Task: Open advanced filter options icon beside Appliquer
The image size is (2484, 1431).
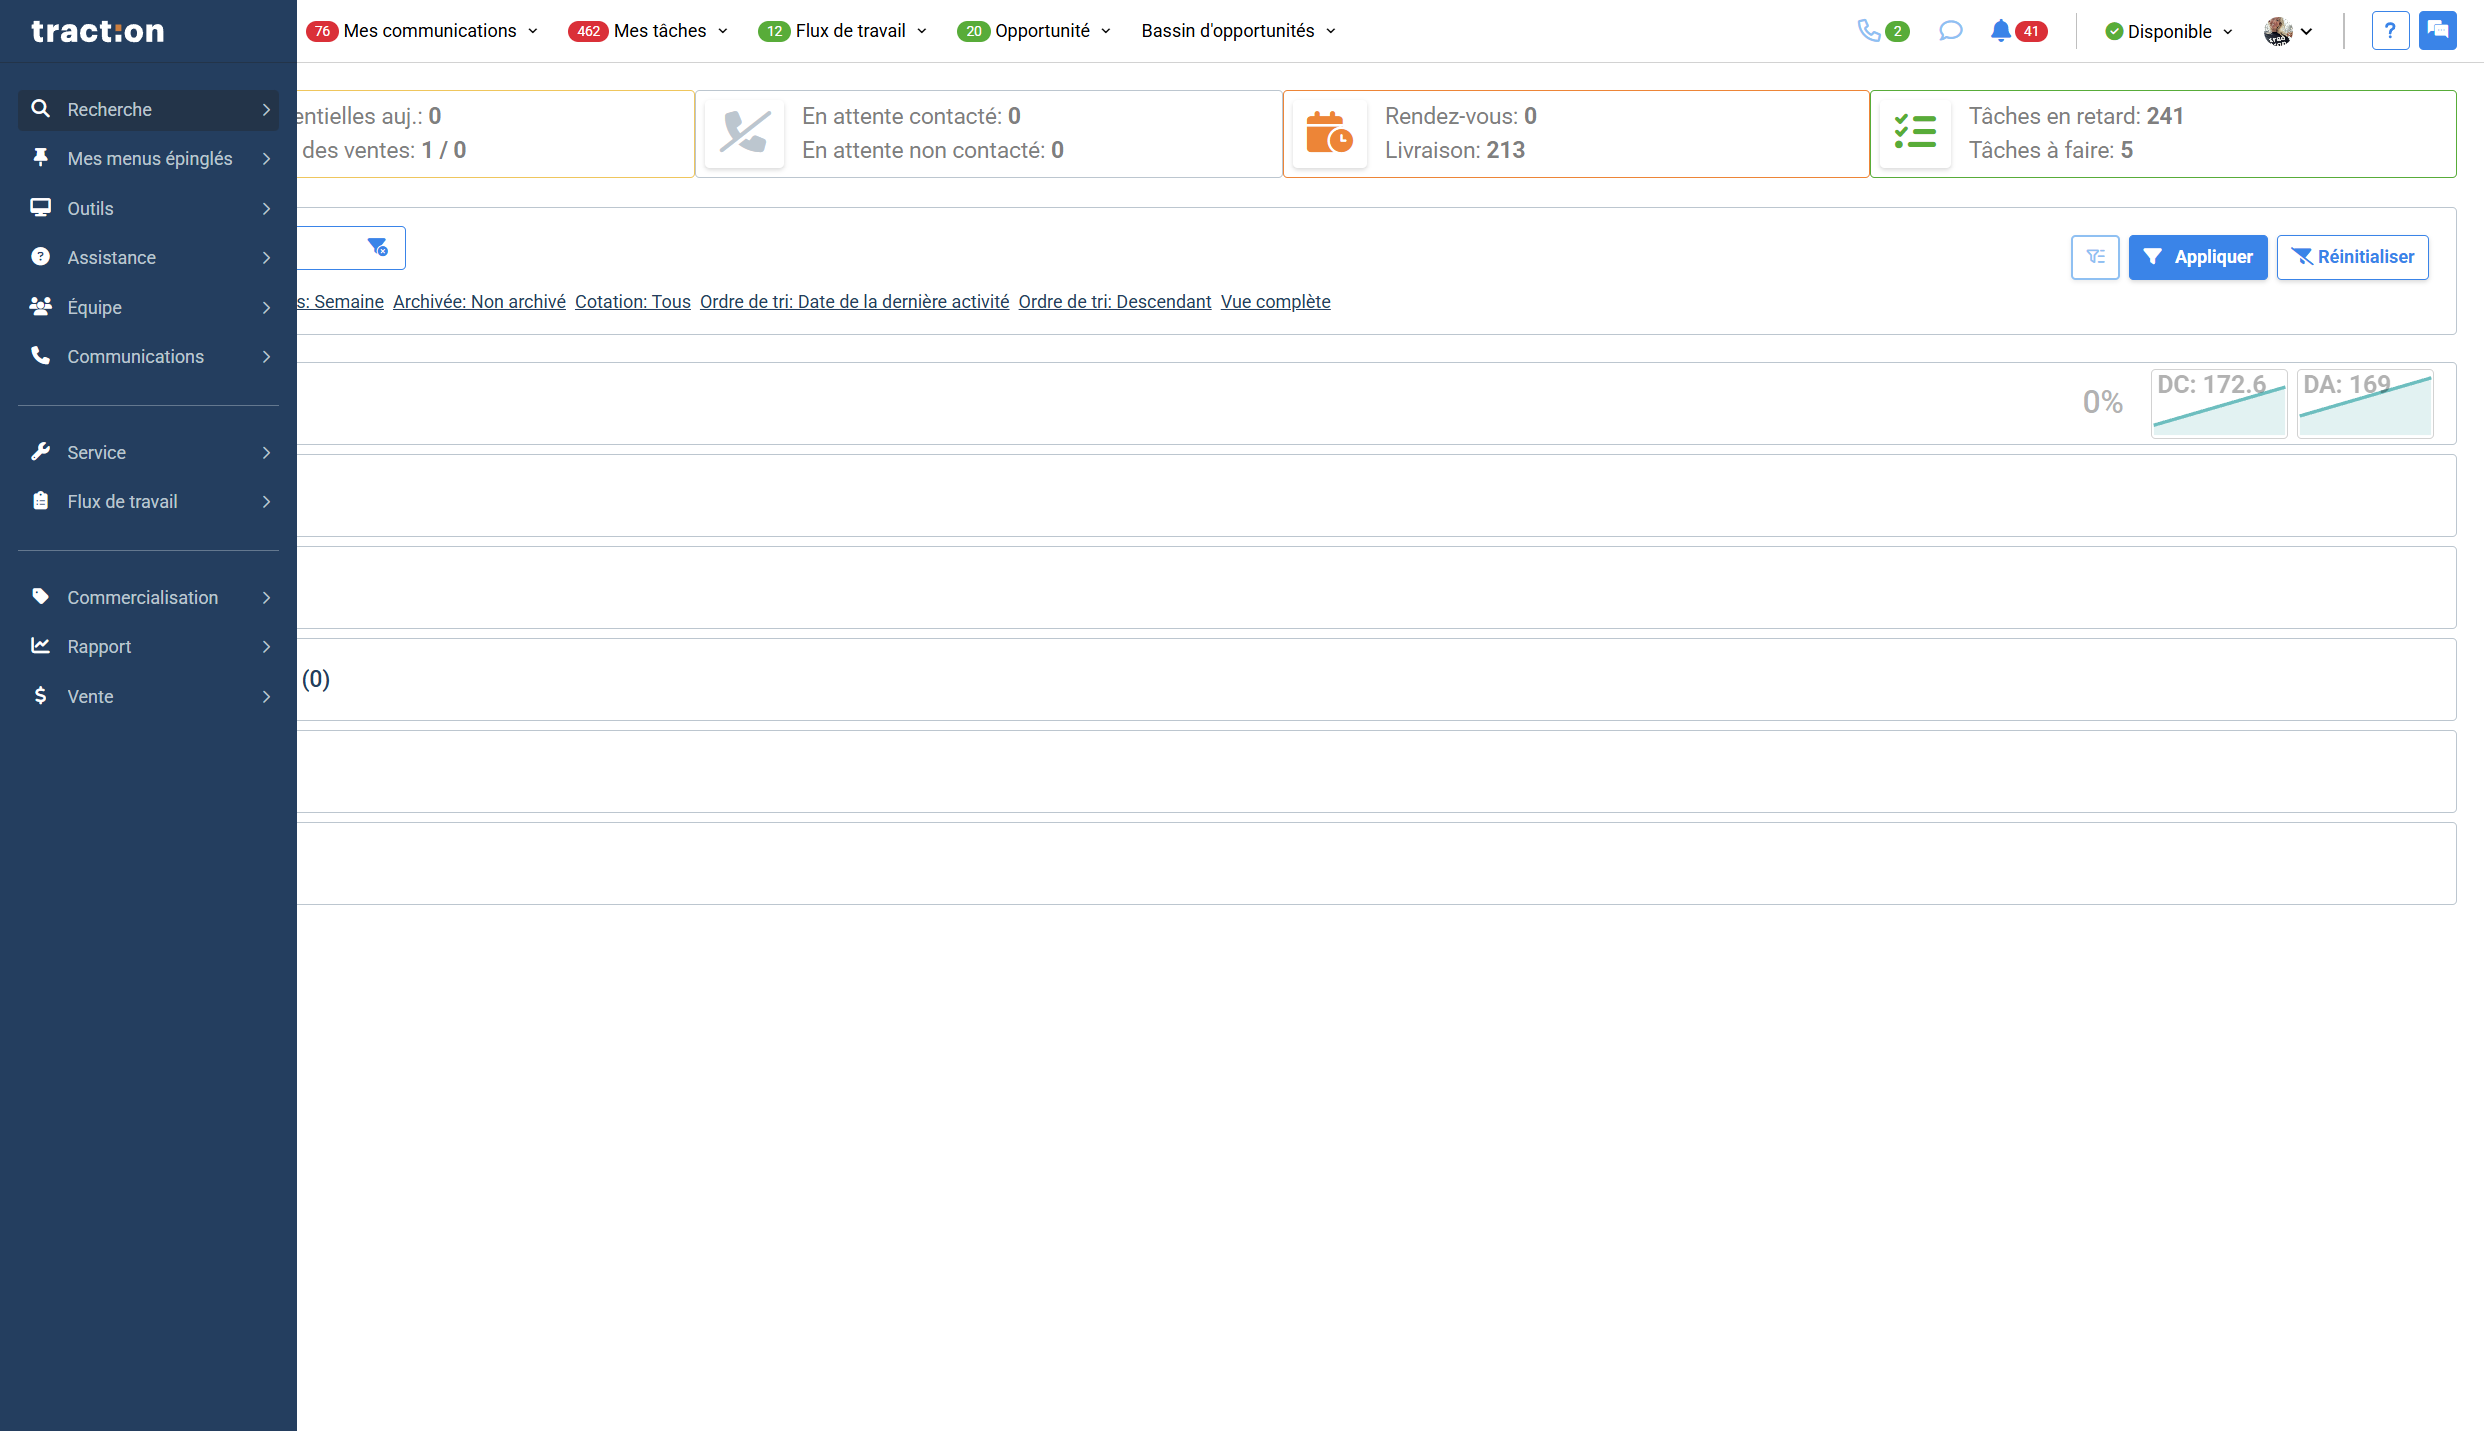Action: [x=2095, y=257]
